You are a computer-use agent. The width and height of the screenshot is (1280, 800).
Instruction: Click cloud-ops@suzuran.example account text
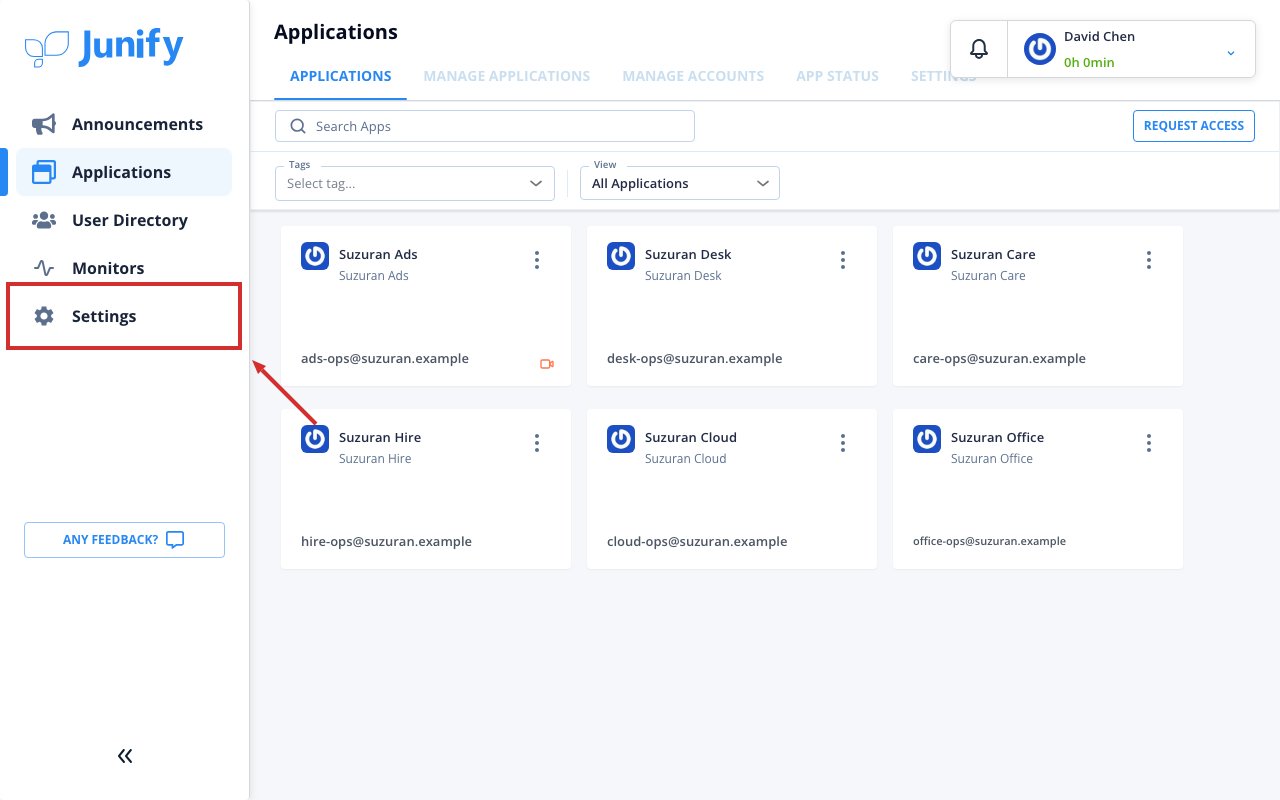pyautogui.click(x=697, y=541)
